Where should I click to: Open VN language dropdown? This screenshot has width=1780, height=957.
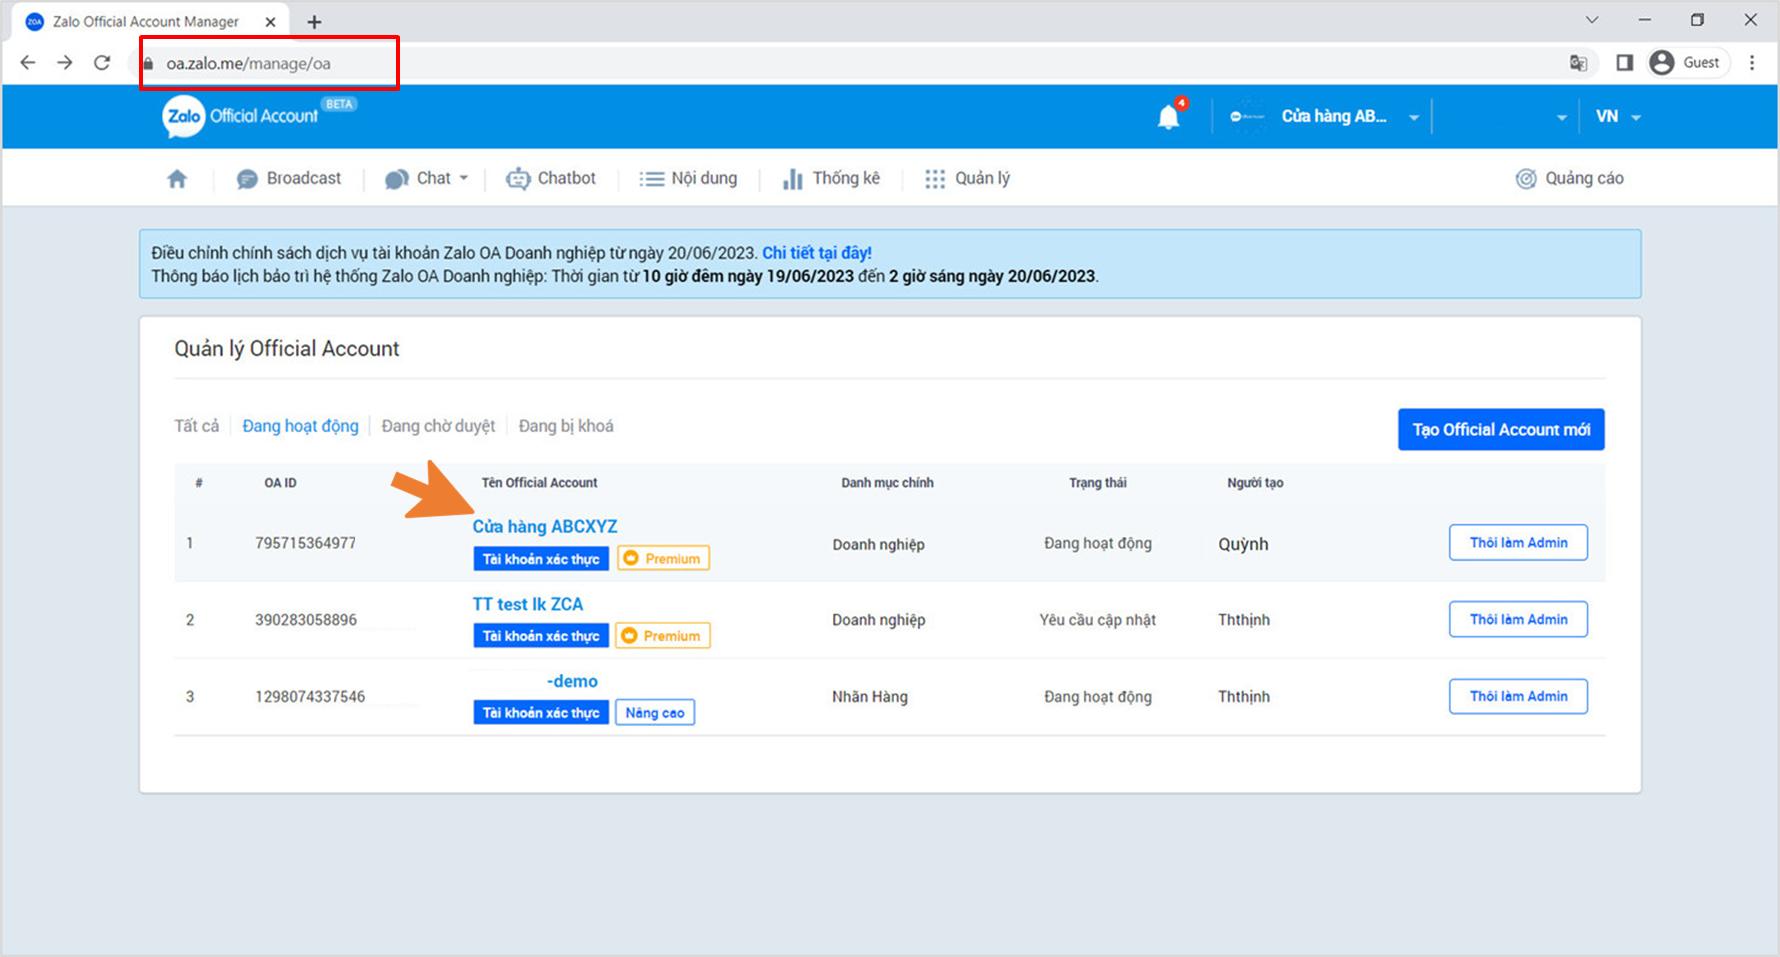[x=1617, y=117]
